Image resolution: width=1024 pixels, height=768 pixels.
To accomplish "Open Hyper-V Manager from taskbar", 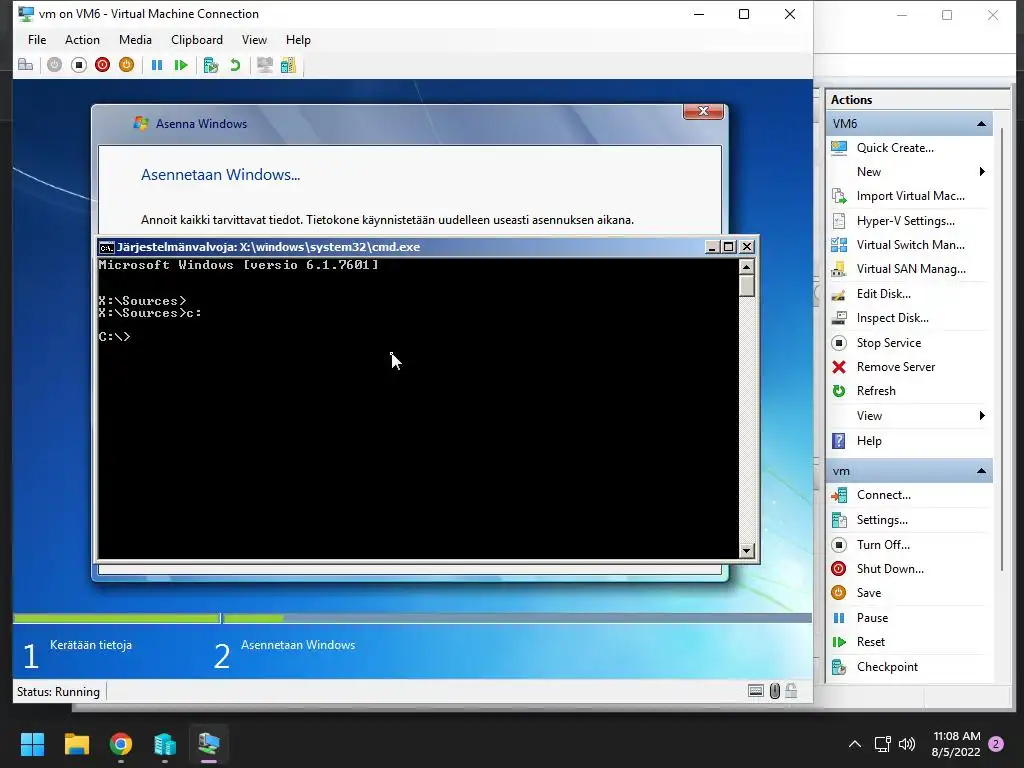I will click(x=165, y=744).
